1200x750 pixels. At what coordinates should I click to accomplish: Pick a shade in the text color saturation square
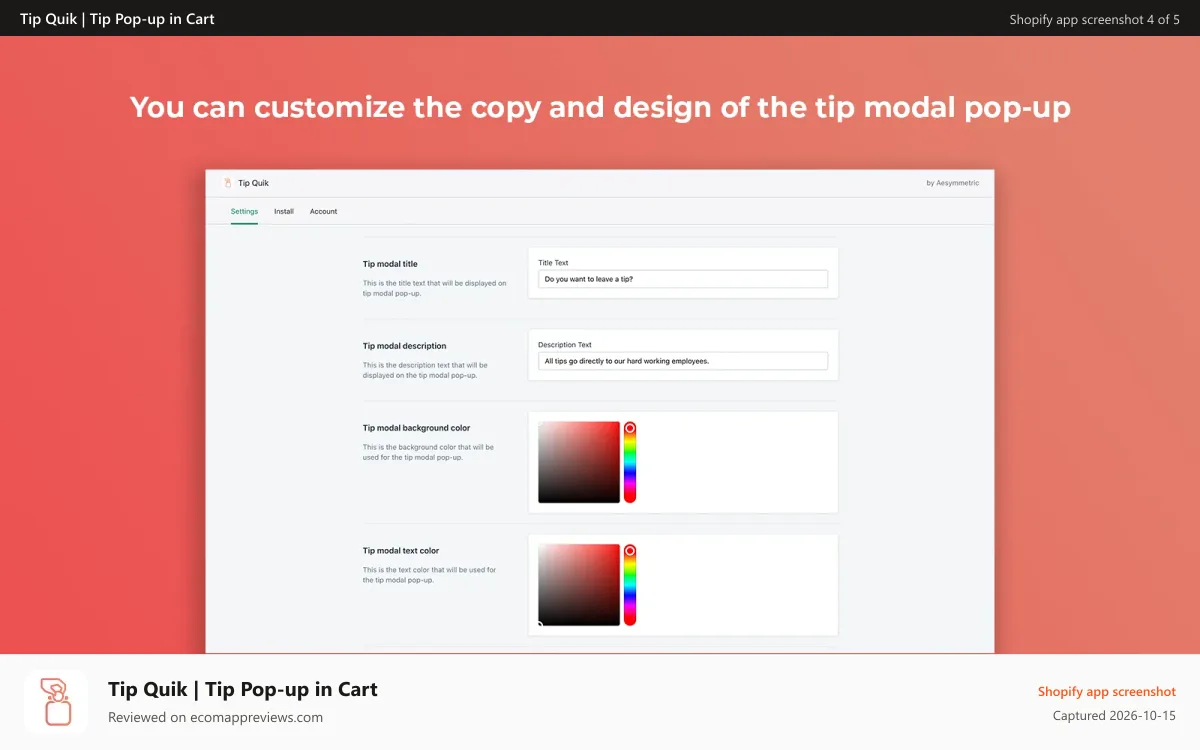[x=579, y=585]
